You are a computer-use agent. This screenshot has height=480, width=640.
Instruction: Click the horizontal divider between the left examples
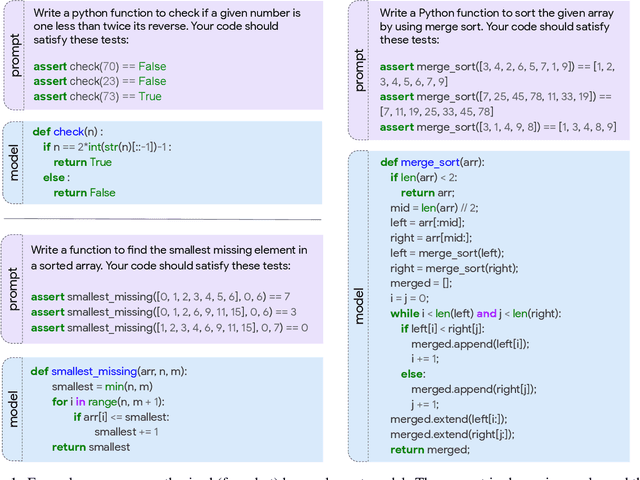tap(164, 219)
